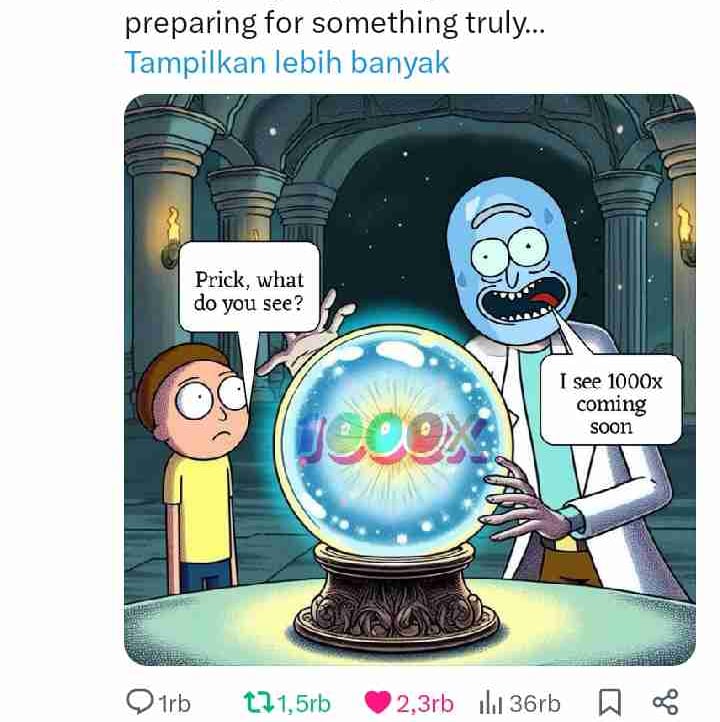Click the 1,5rb retweet count
The height and width of the screenshot is (722, 720).
[304, 704]
